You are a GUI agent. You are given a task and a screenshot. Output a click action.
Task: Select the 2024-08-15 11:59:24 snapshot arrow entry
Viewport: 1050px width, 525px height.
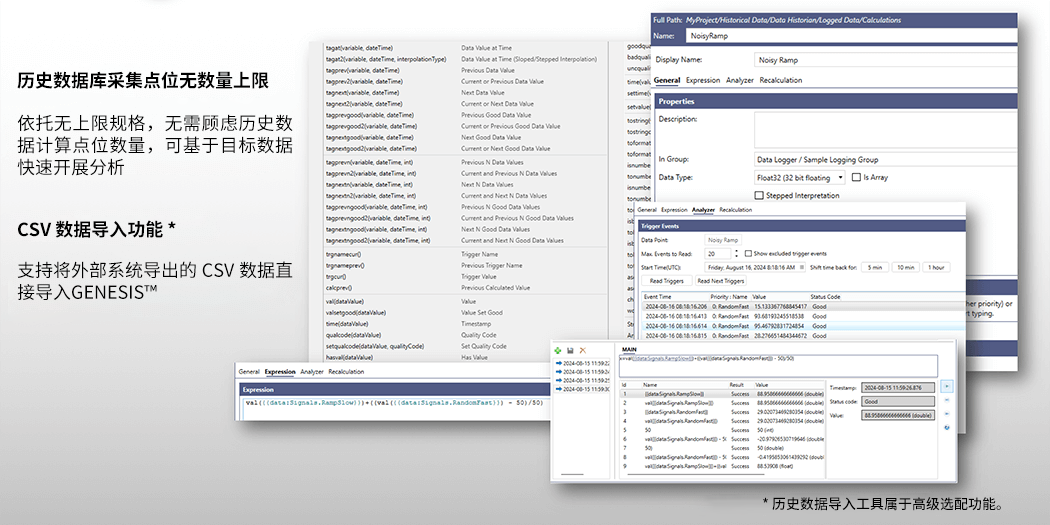pyautogui.click(x=581, y=372)
